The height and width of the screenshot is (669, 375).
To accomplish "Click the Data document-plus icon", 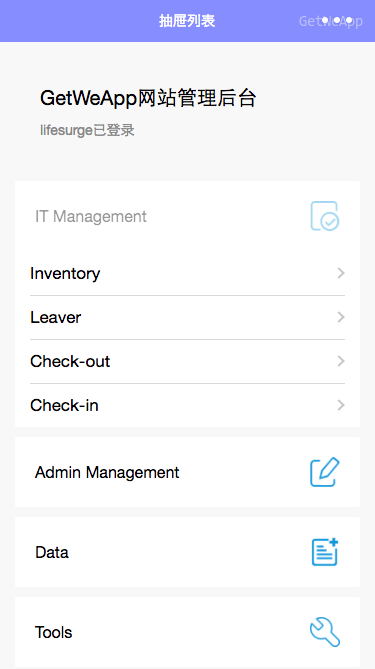I will click(x=325, y=552).
